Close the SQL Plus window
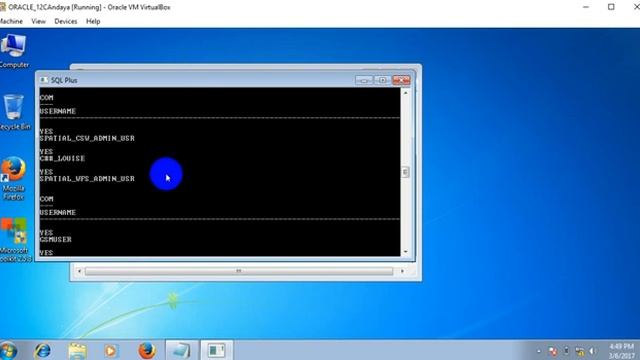The height and width of the screenshot is (360, 640). coord(401,80)
